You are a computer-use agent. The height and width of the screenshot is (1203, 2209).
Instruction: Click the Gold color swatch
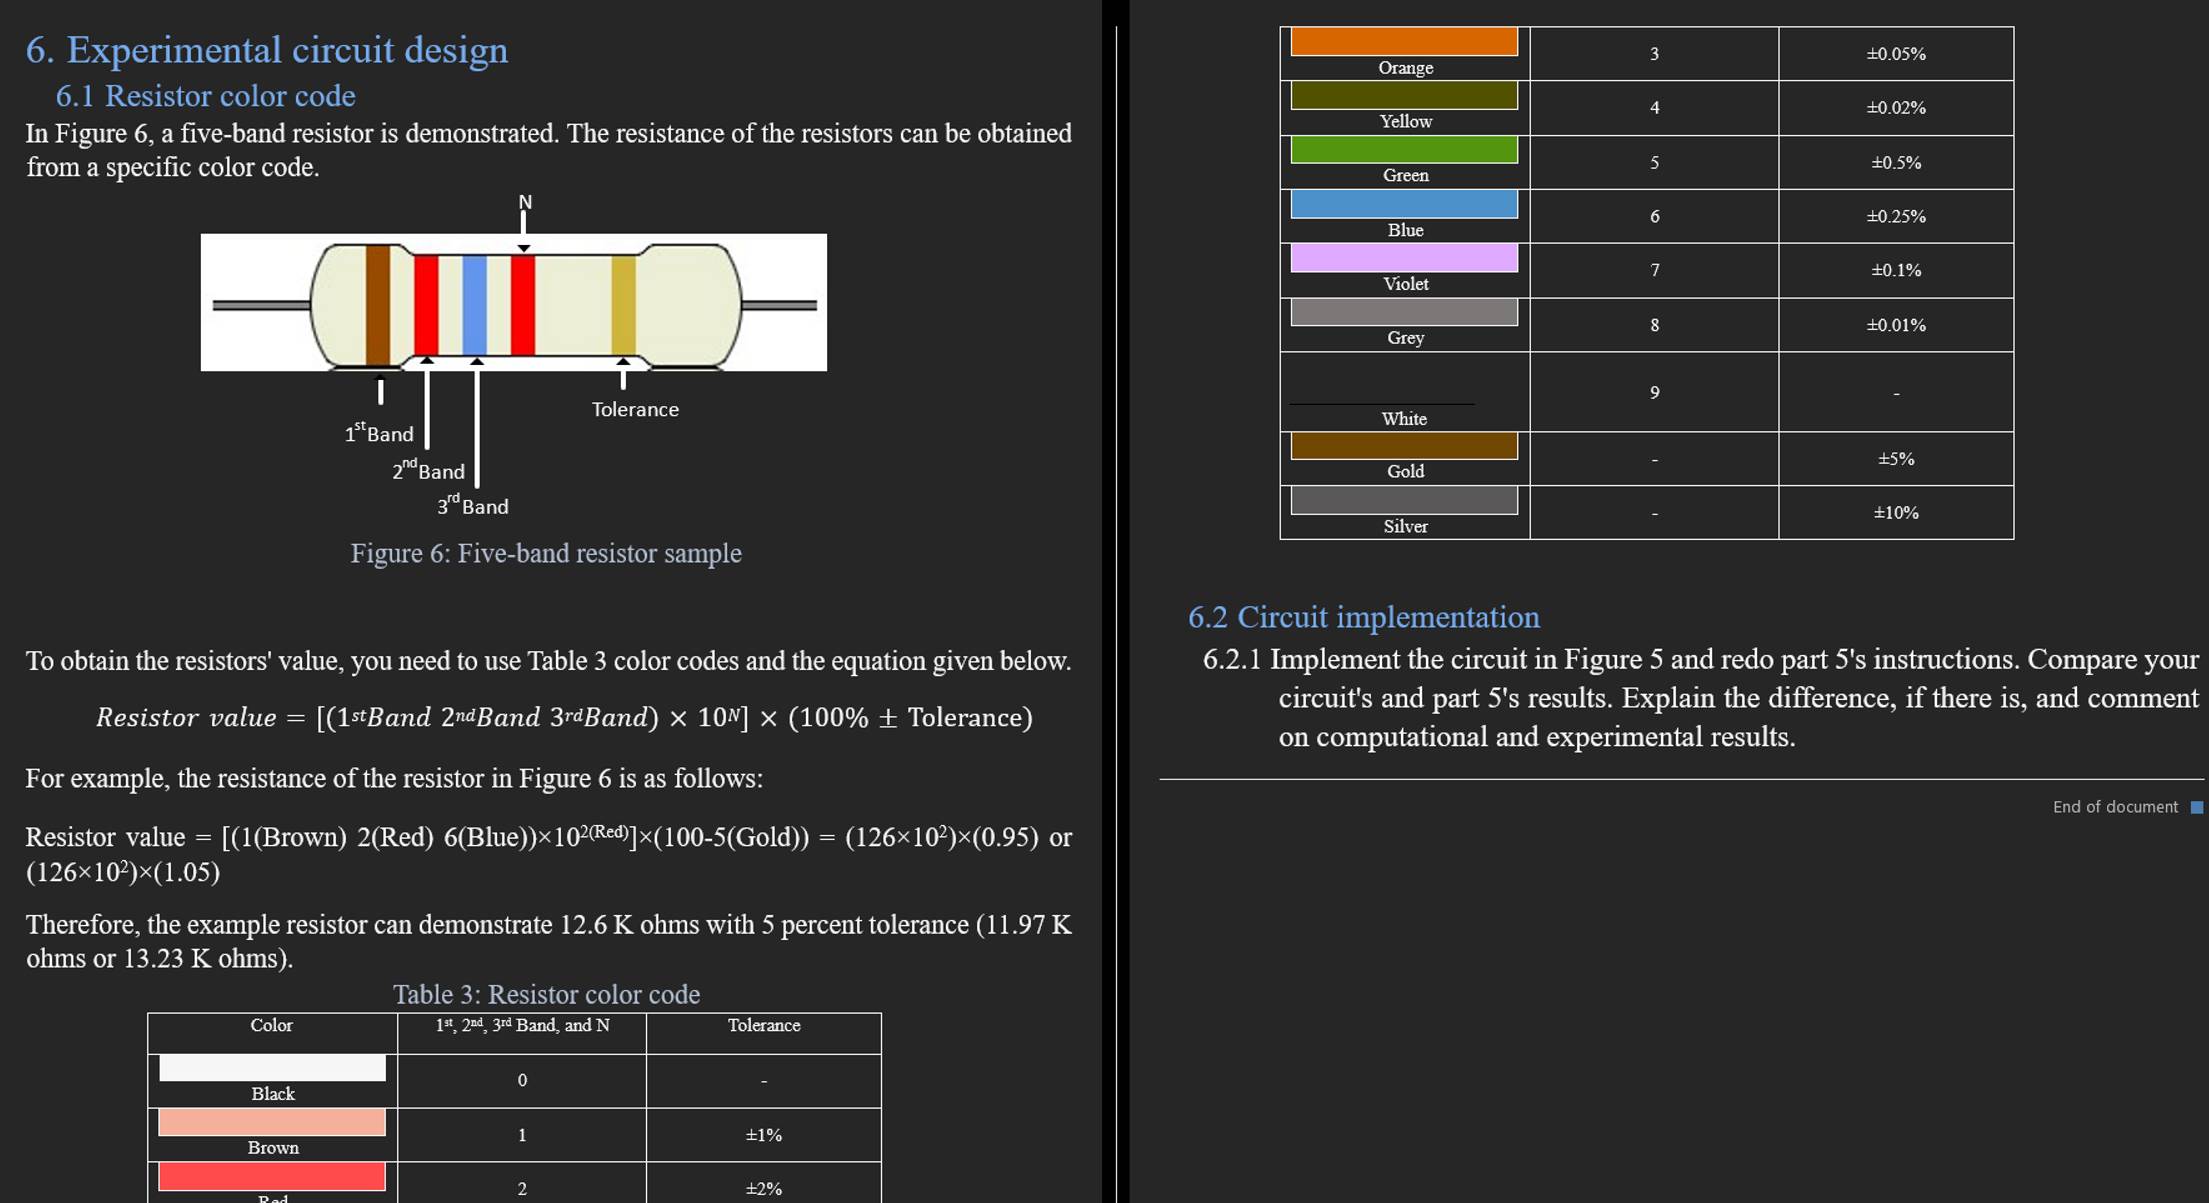pyautogui.click(x=1404, y=444)
